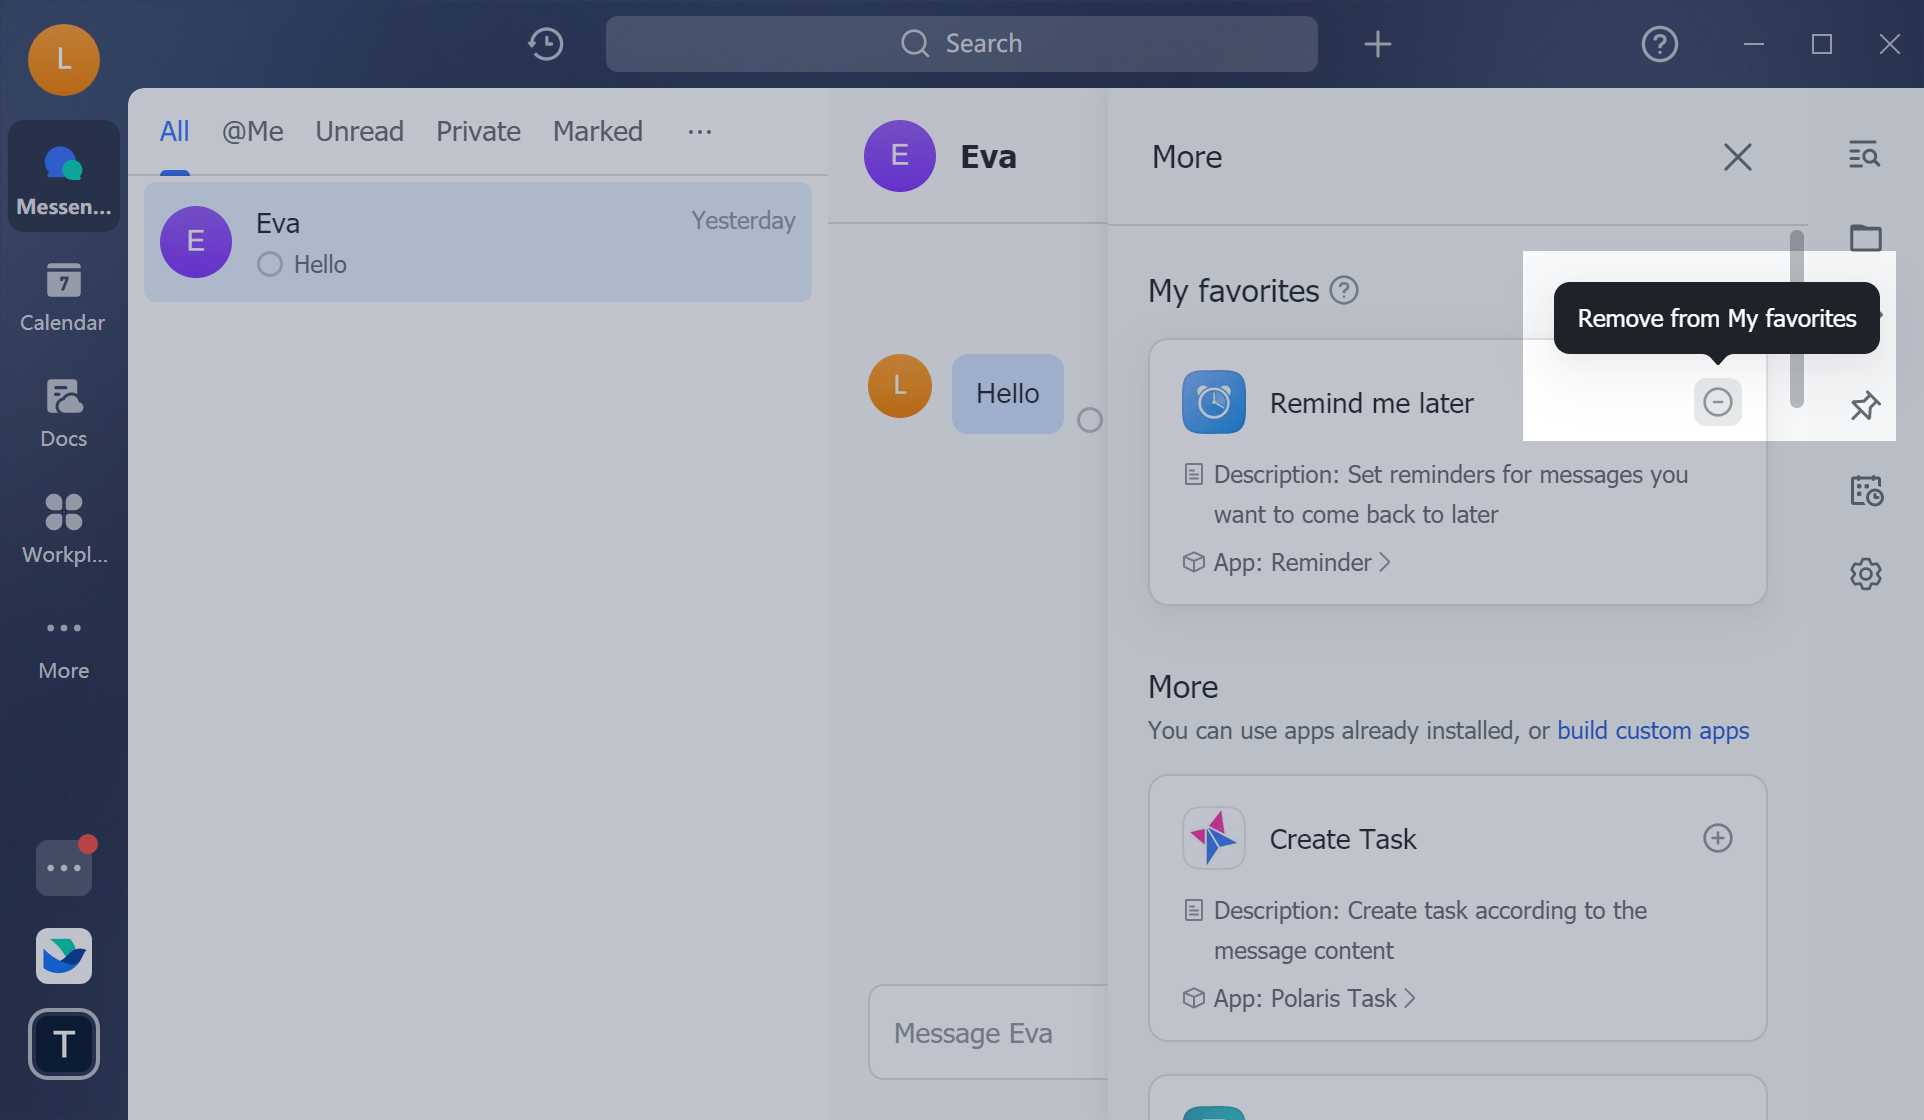Click the Search bar

click(x=962, y=44)
